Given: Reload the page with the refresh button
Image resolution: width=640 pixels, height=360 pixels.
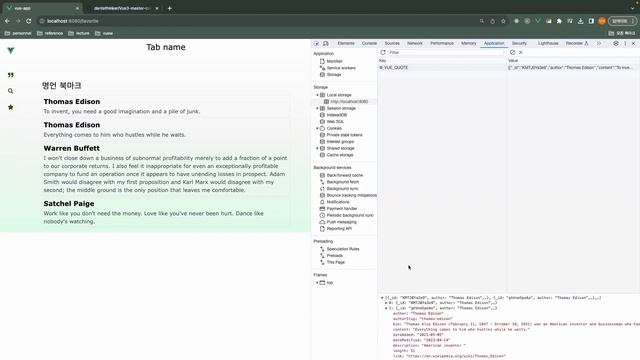Looking at the screenshot, I should click(x=29, y=21).
